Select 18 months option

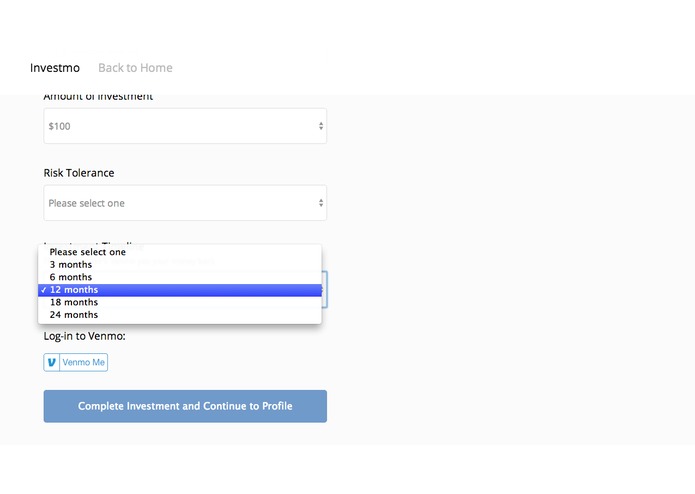coord(180,302)
